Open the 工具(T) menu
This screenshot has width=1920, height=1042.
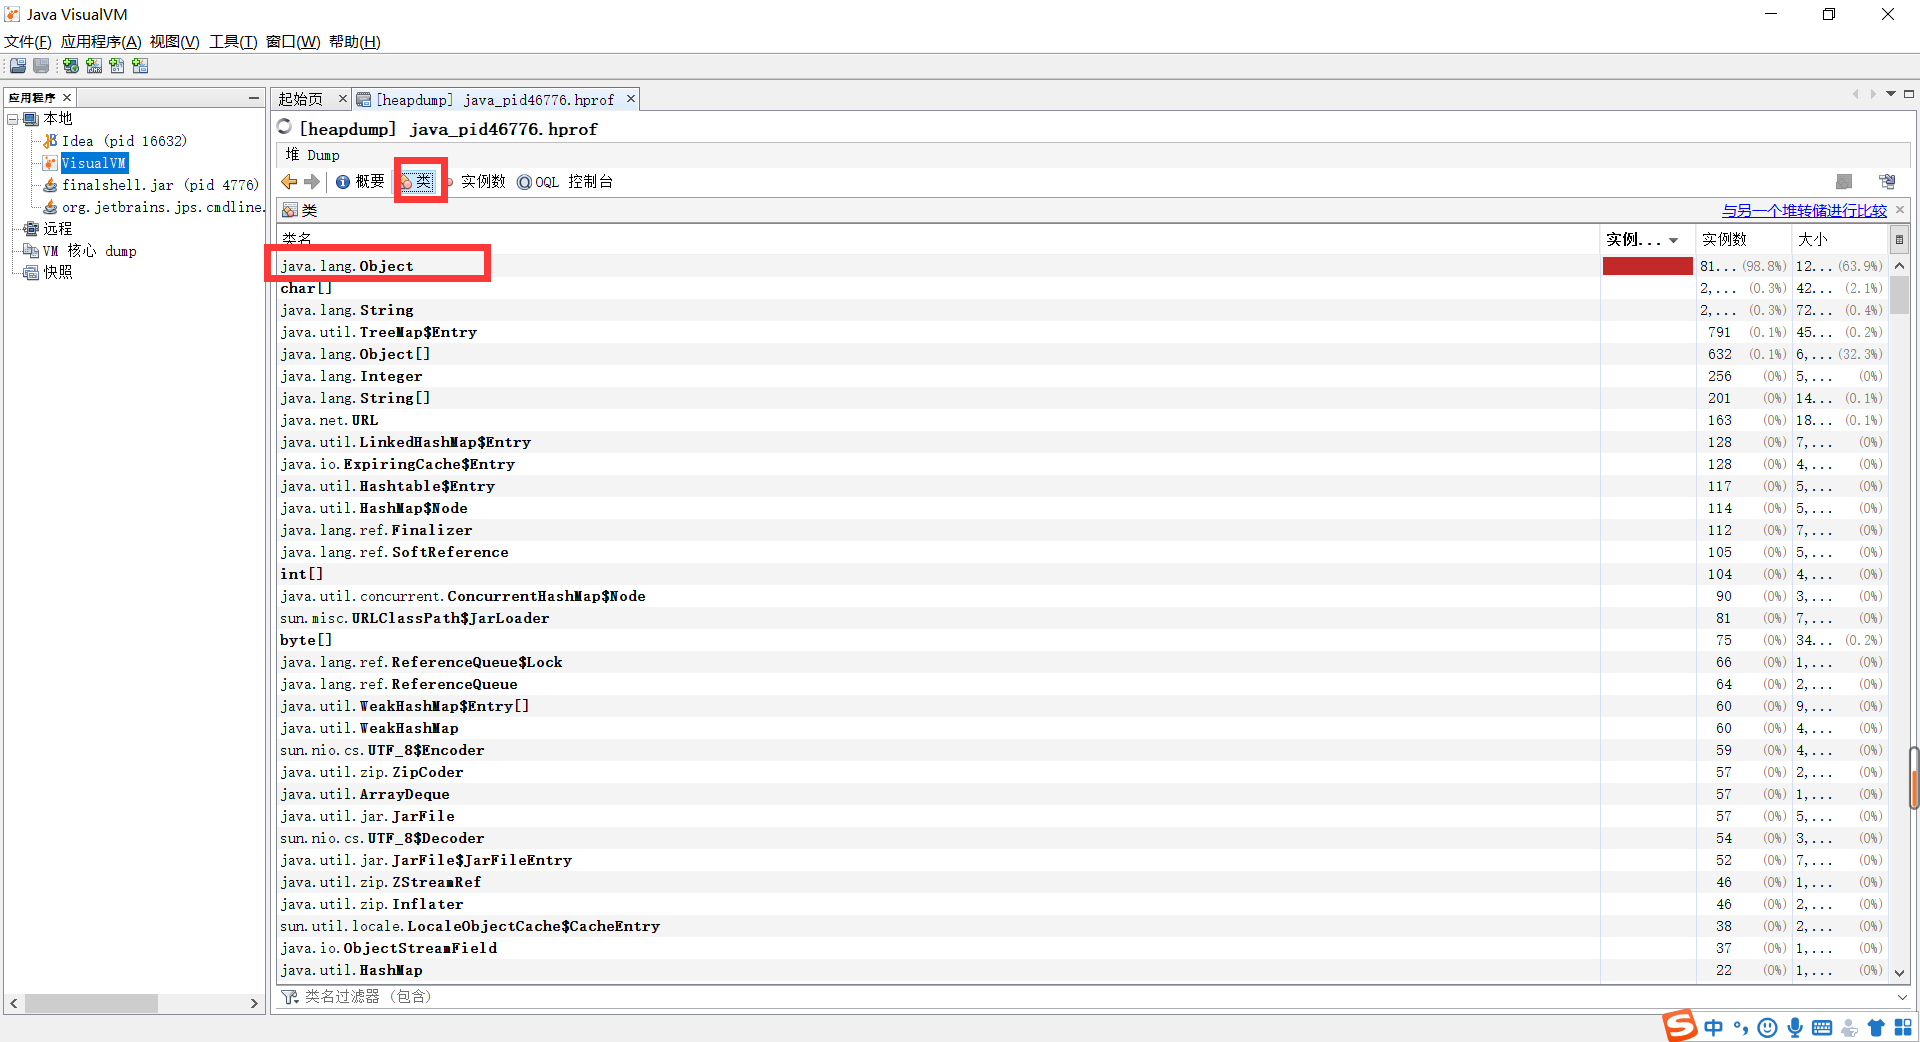point(233,42)
